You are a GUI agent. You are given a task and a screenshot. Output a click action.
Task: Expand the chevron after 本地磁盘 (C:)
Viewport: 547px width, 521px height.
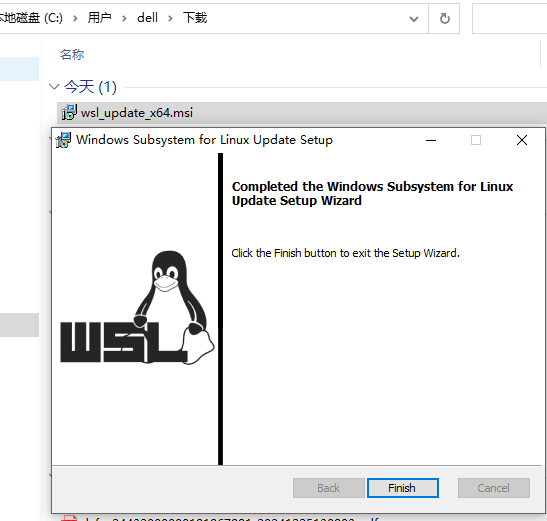[75, 18]
